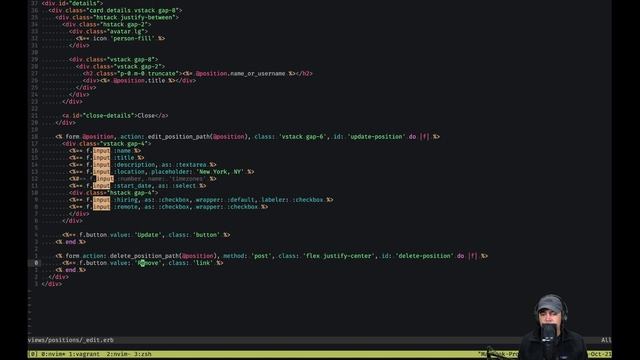Screen dimensions: 640x360
Task: Click the highlighted 'input' on the :location line
Action: click(101, 171)
